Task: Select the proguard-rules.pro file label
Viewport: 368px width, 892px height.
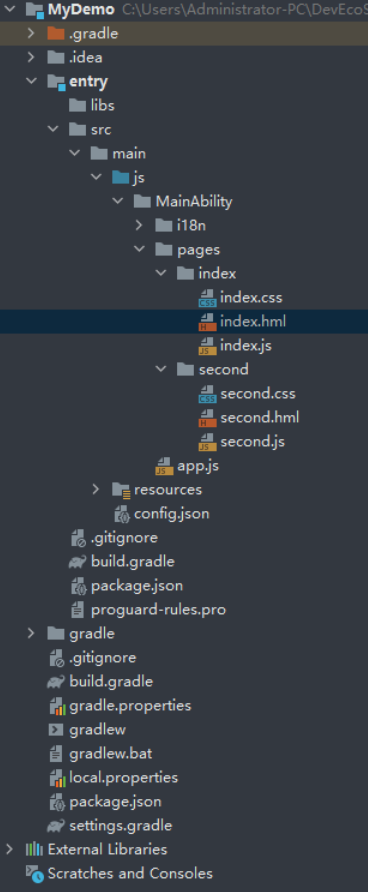Action: point(158,610)
